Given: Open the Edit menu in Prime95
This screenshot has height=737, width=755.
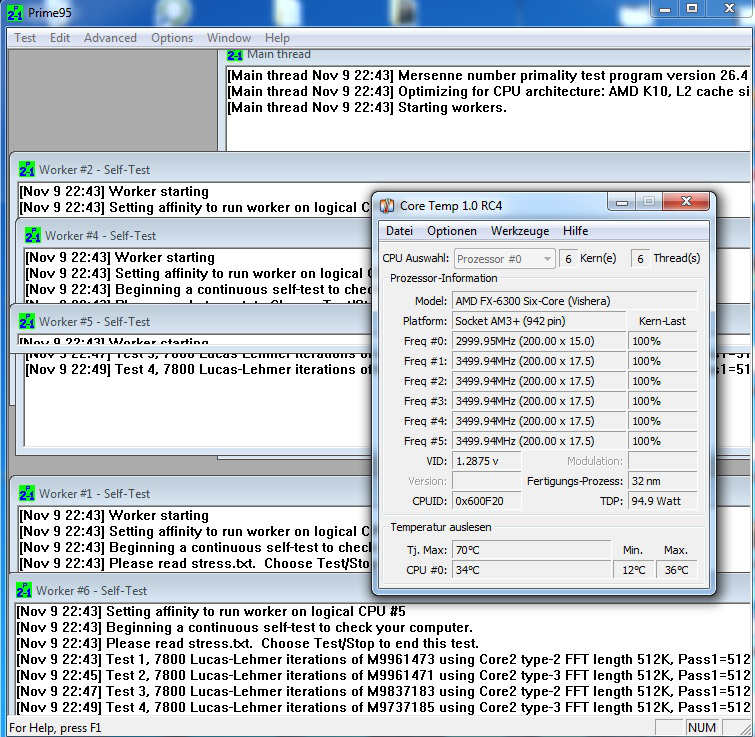Looking at the screenshot, I should point(60,38).
